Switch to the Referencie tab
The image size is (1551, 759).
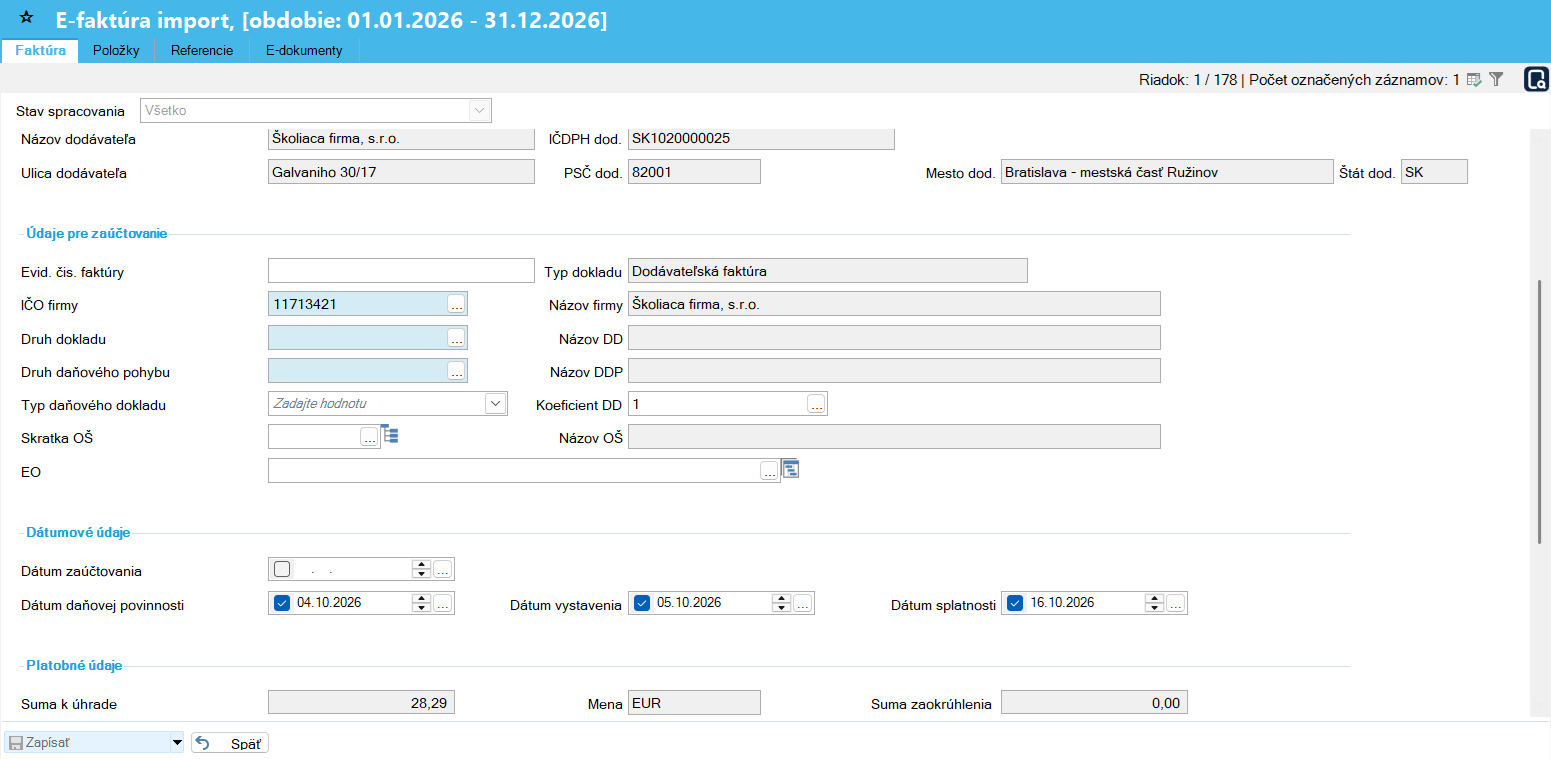(x=202, y=50)
